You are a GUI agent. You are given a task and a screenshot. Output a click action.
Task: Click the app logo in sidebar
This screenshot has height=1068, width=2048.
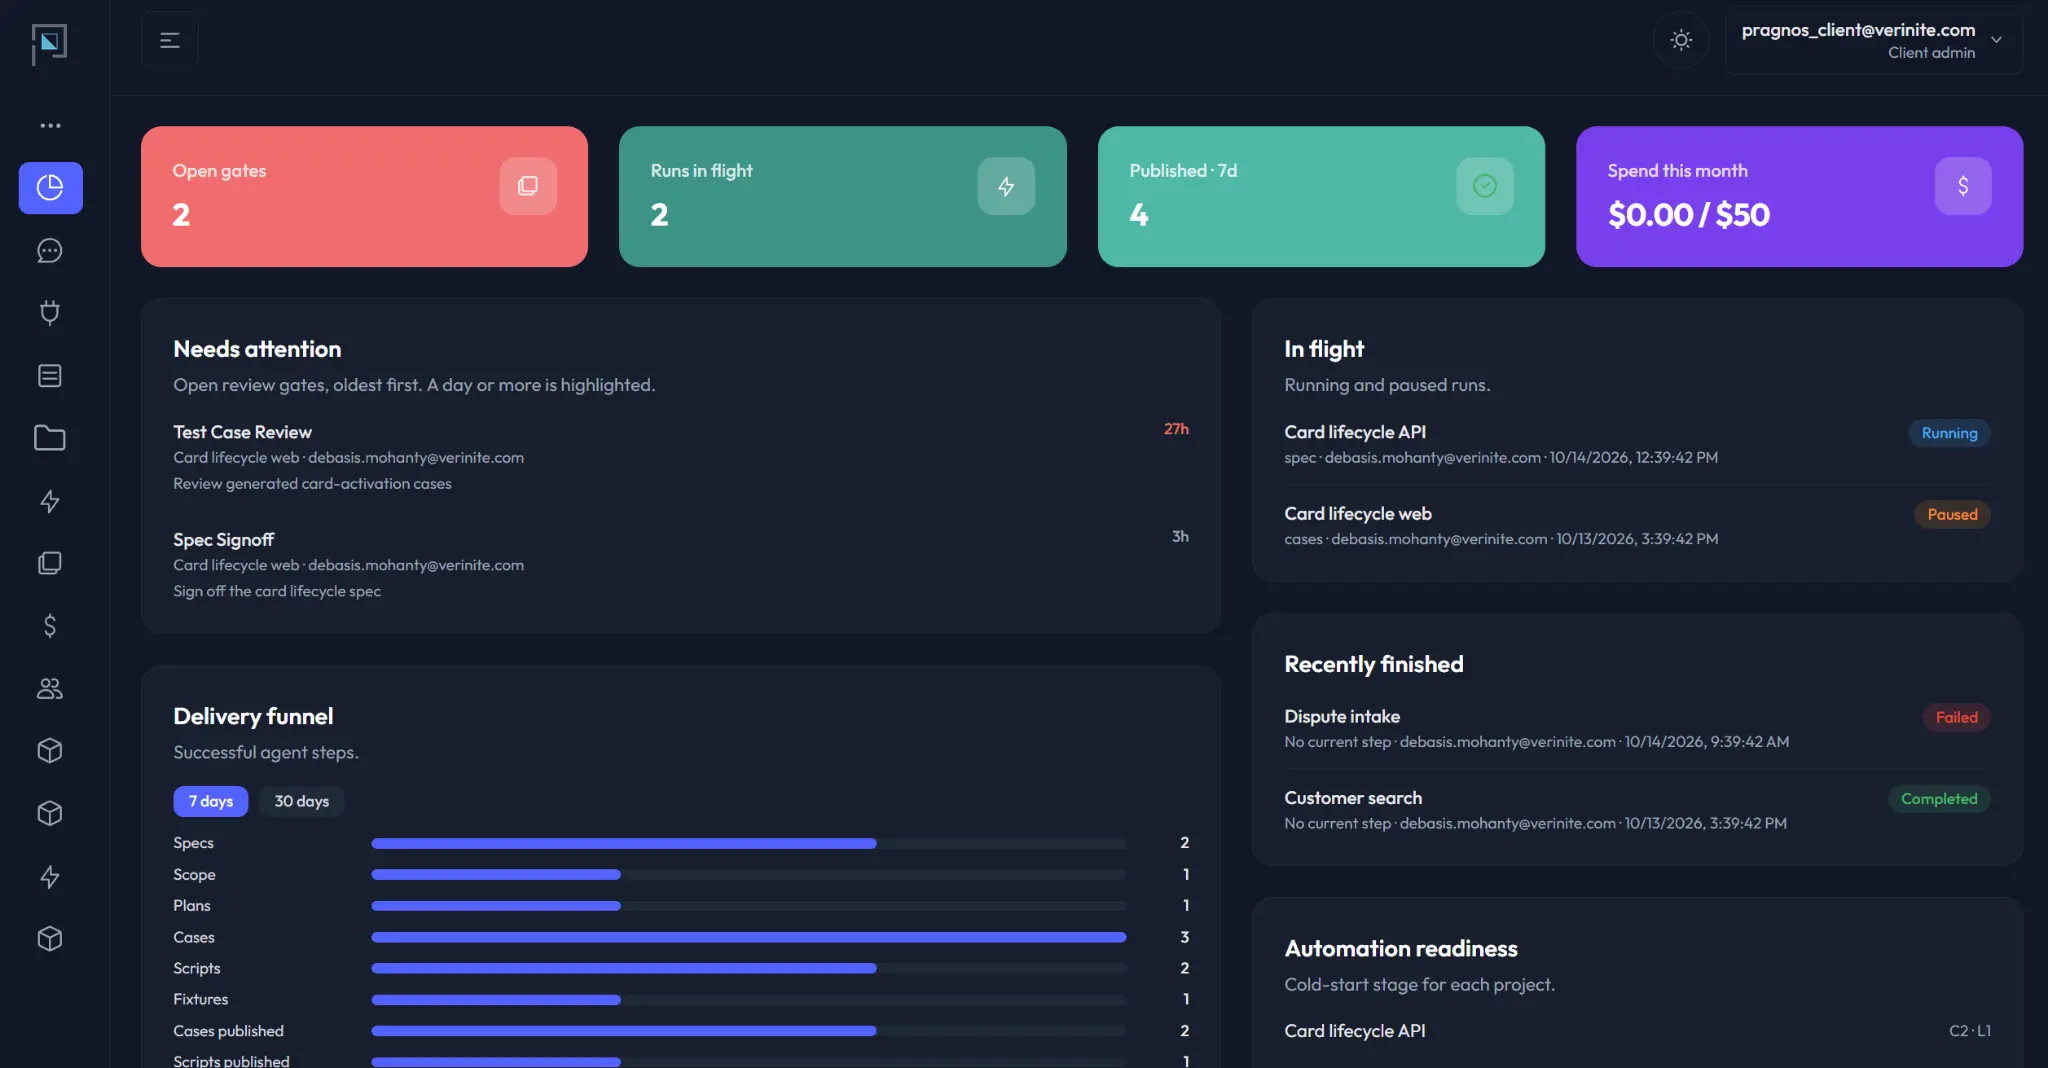[x=49, y=43]
